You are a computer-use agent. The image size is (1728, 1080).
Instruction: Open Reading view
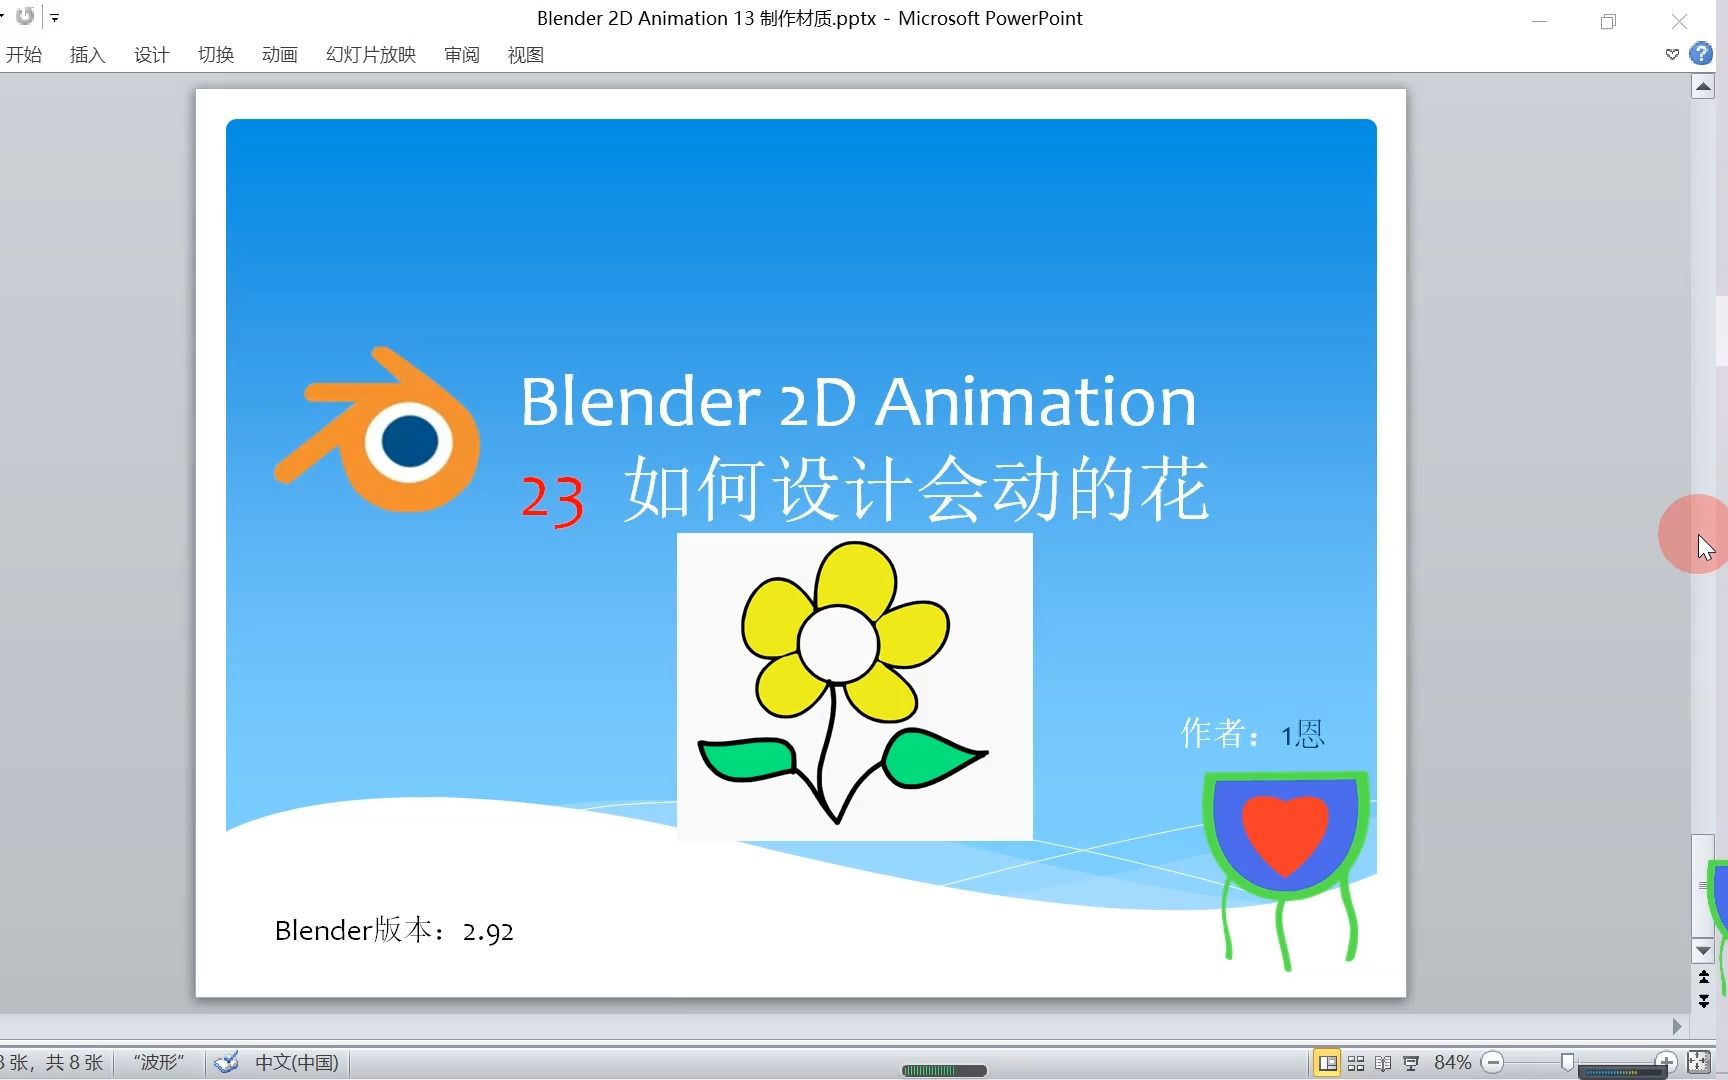(x=1384, y=1062)
